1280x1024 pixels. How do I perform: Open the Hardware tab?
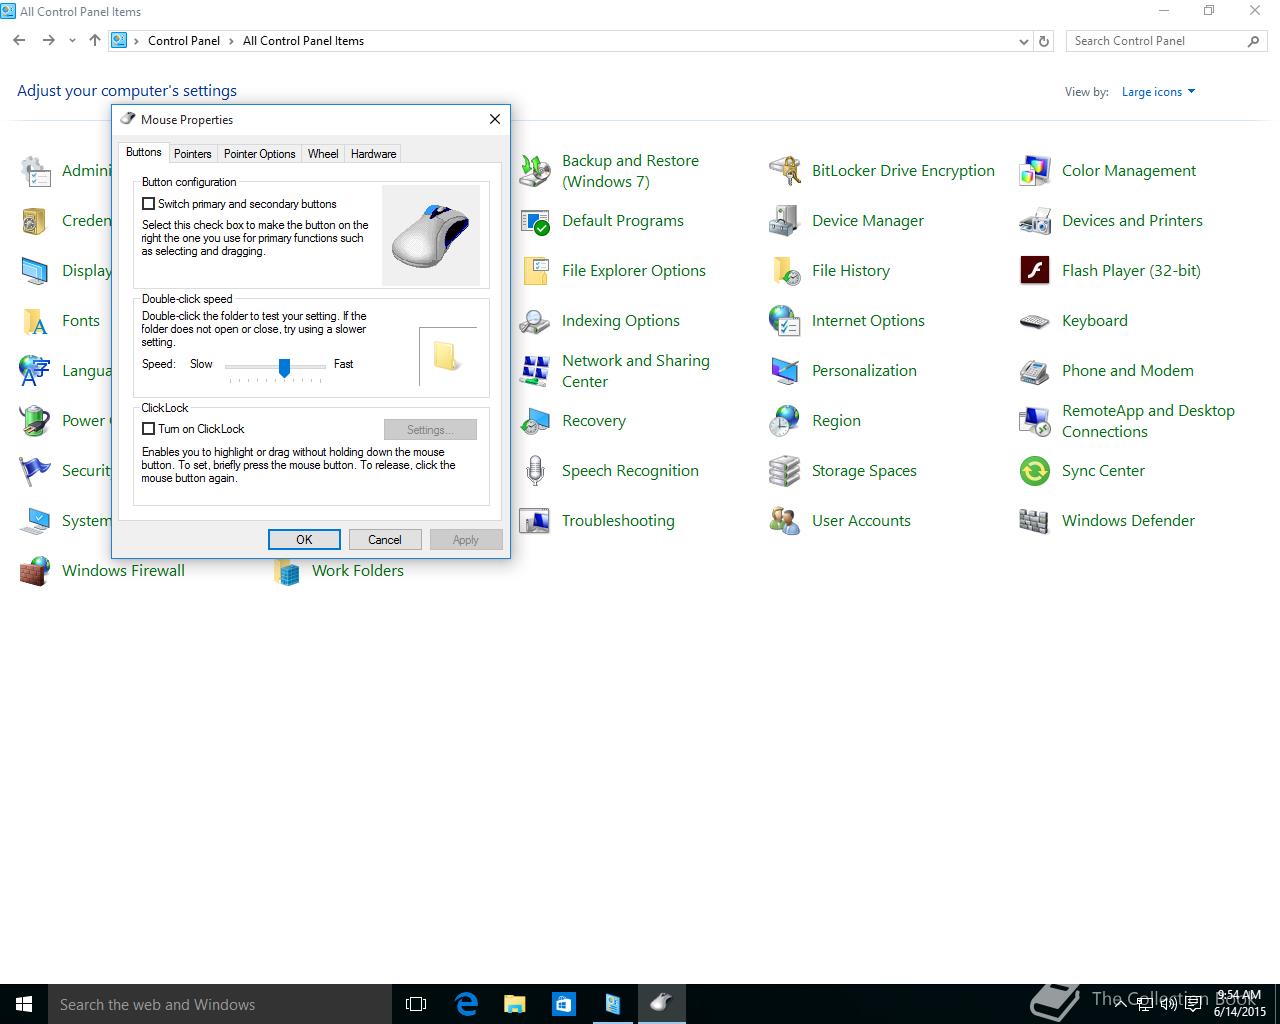click(373, 154)
